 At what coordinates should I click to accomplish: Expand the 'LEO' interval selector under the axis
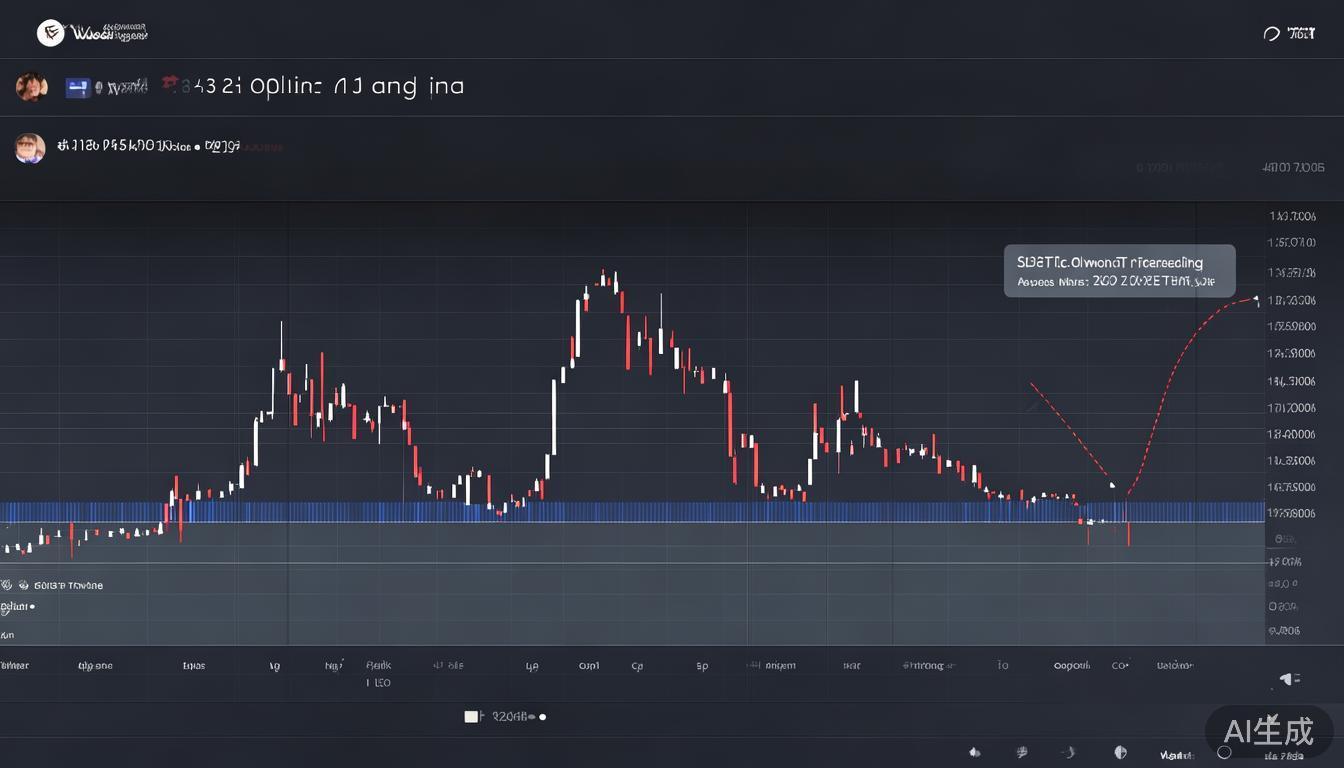click(378, 683)
